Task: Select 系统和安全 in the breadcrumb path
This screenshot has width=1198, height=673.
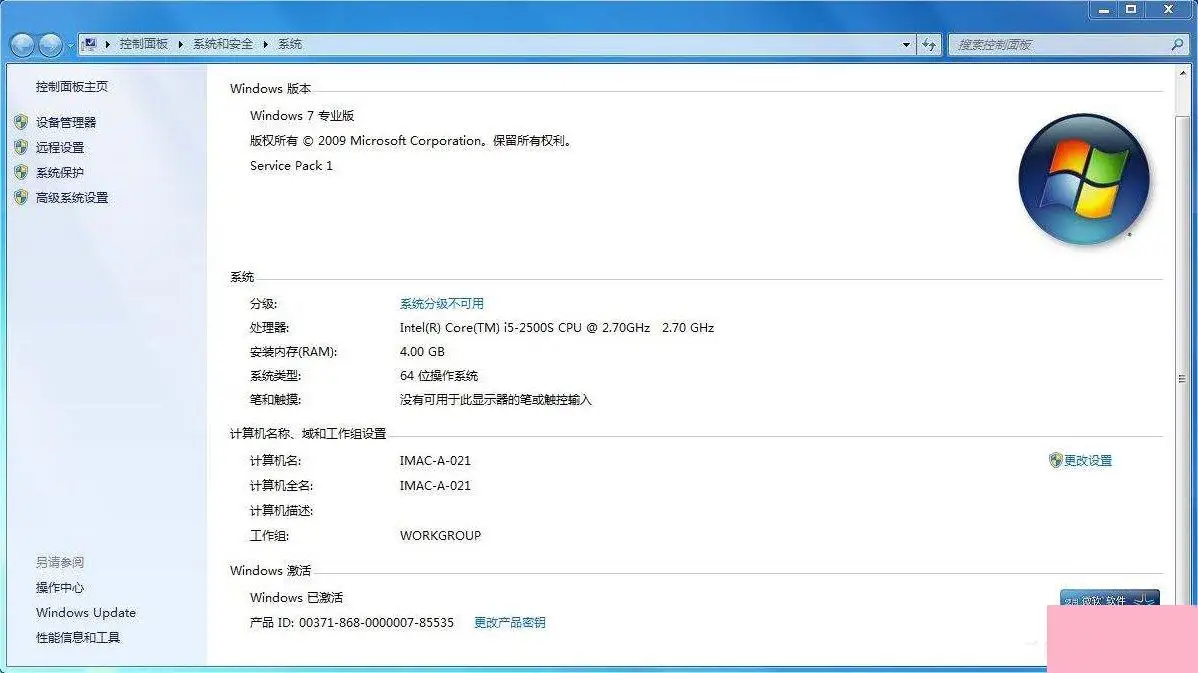Action: click(x=222, y=44)
